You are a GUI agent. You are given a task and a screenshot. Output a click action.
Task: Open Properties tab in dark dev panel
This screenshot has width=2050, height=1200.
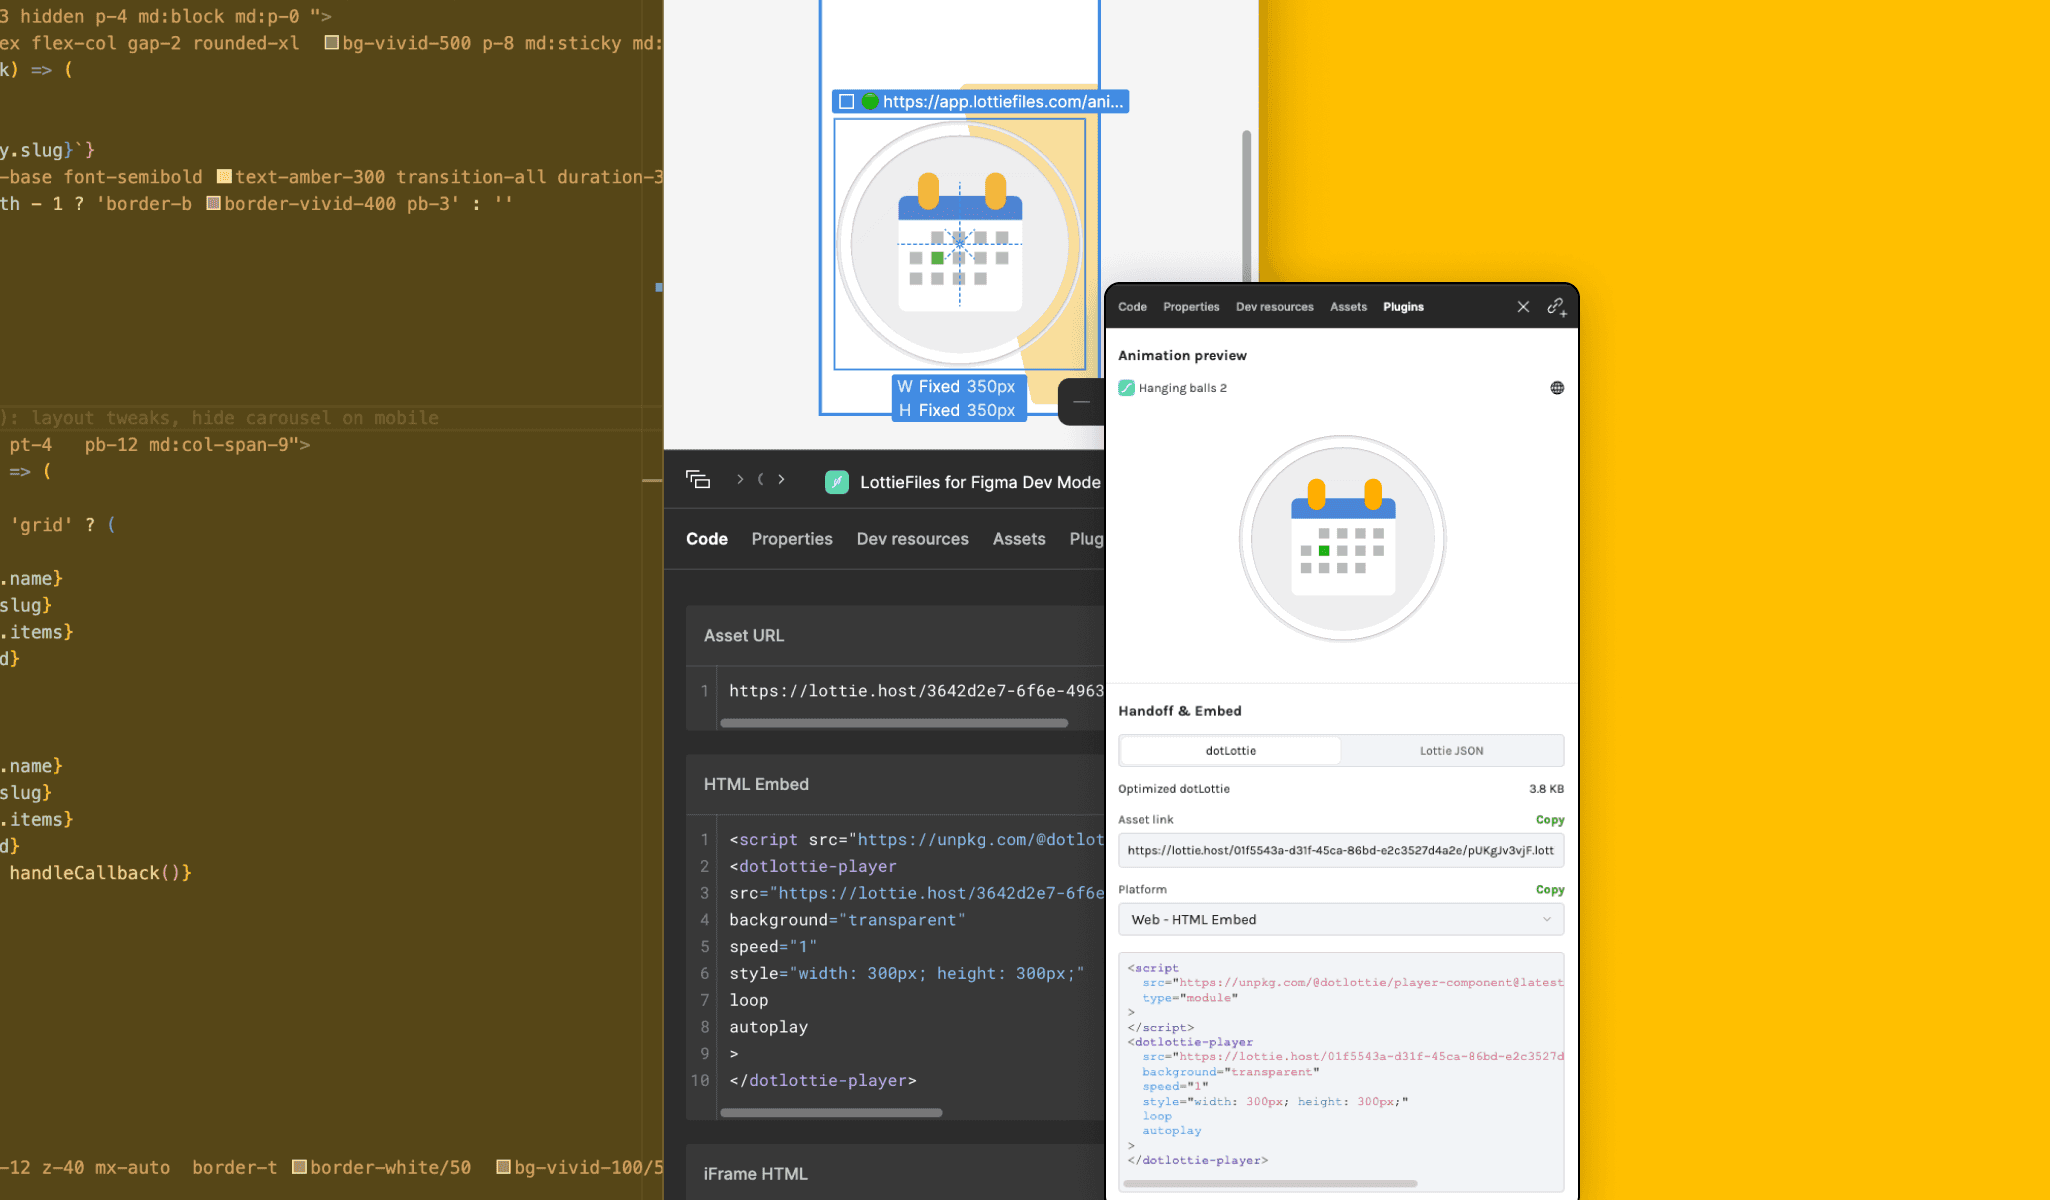coord(792,539)
